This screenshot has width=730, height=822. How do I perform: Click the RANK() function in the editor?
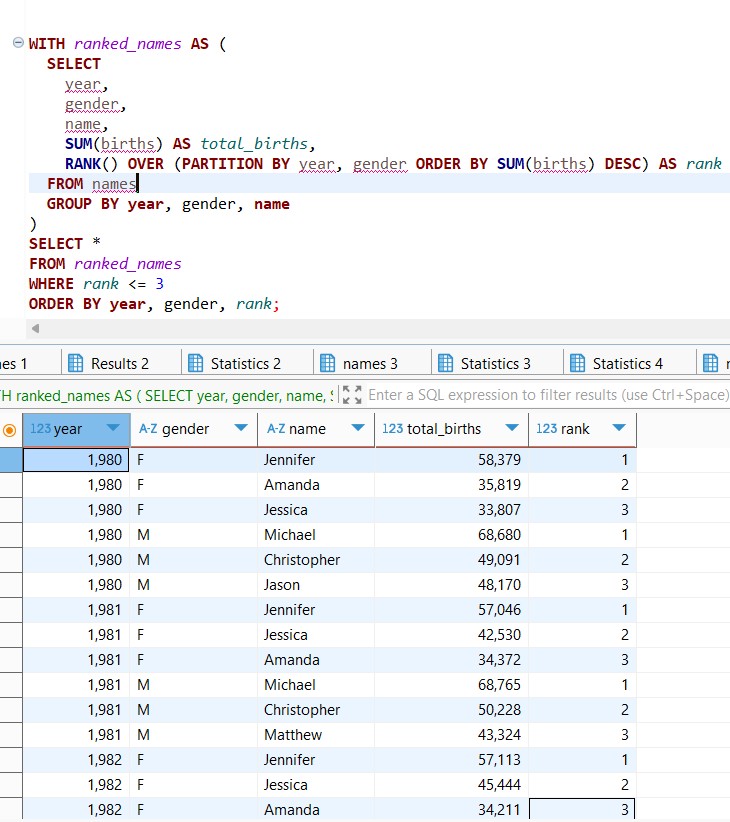click(x=91, y=164)
